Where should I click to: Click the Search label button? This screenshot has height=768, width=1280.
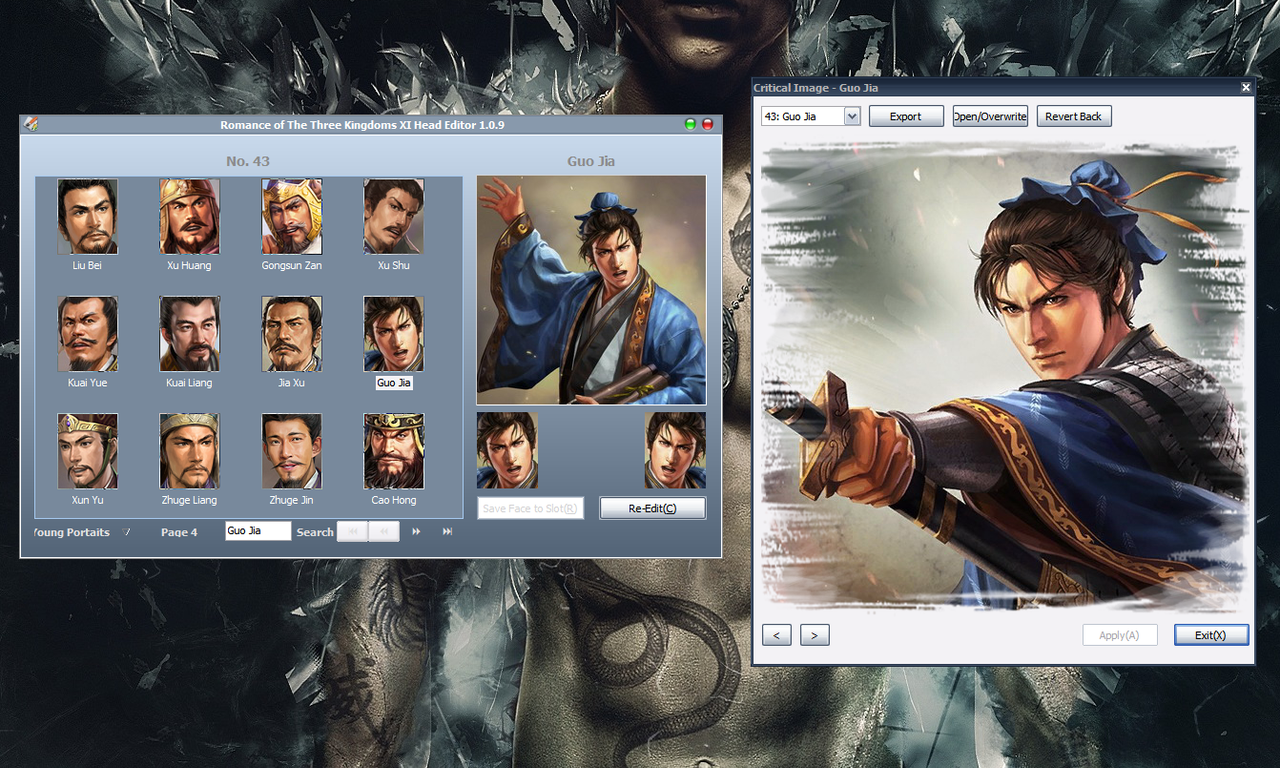coord(315,532)
